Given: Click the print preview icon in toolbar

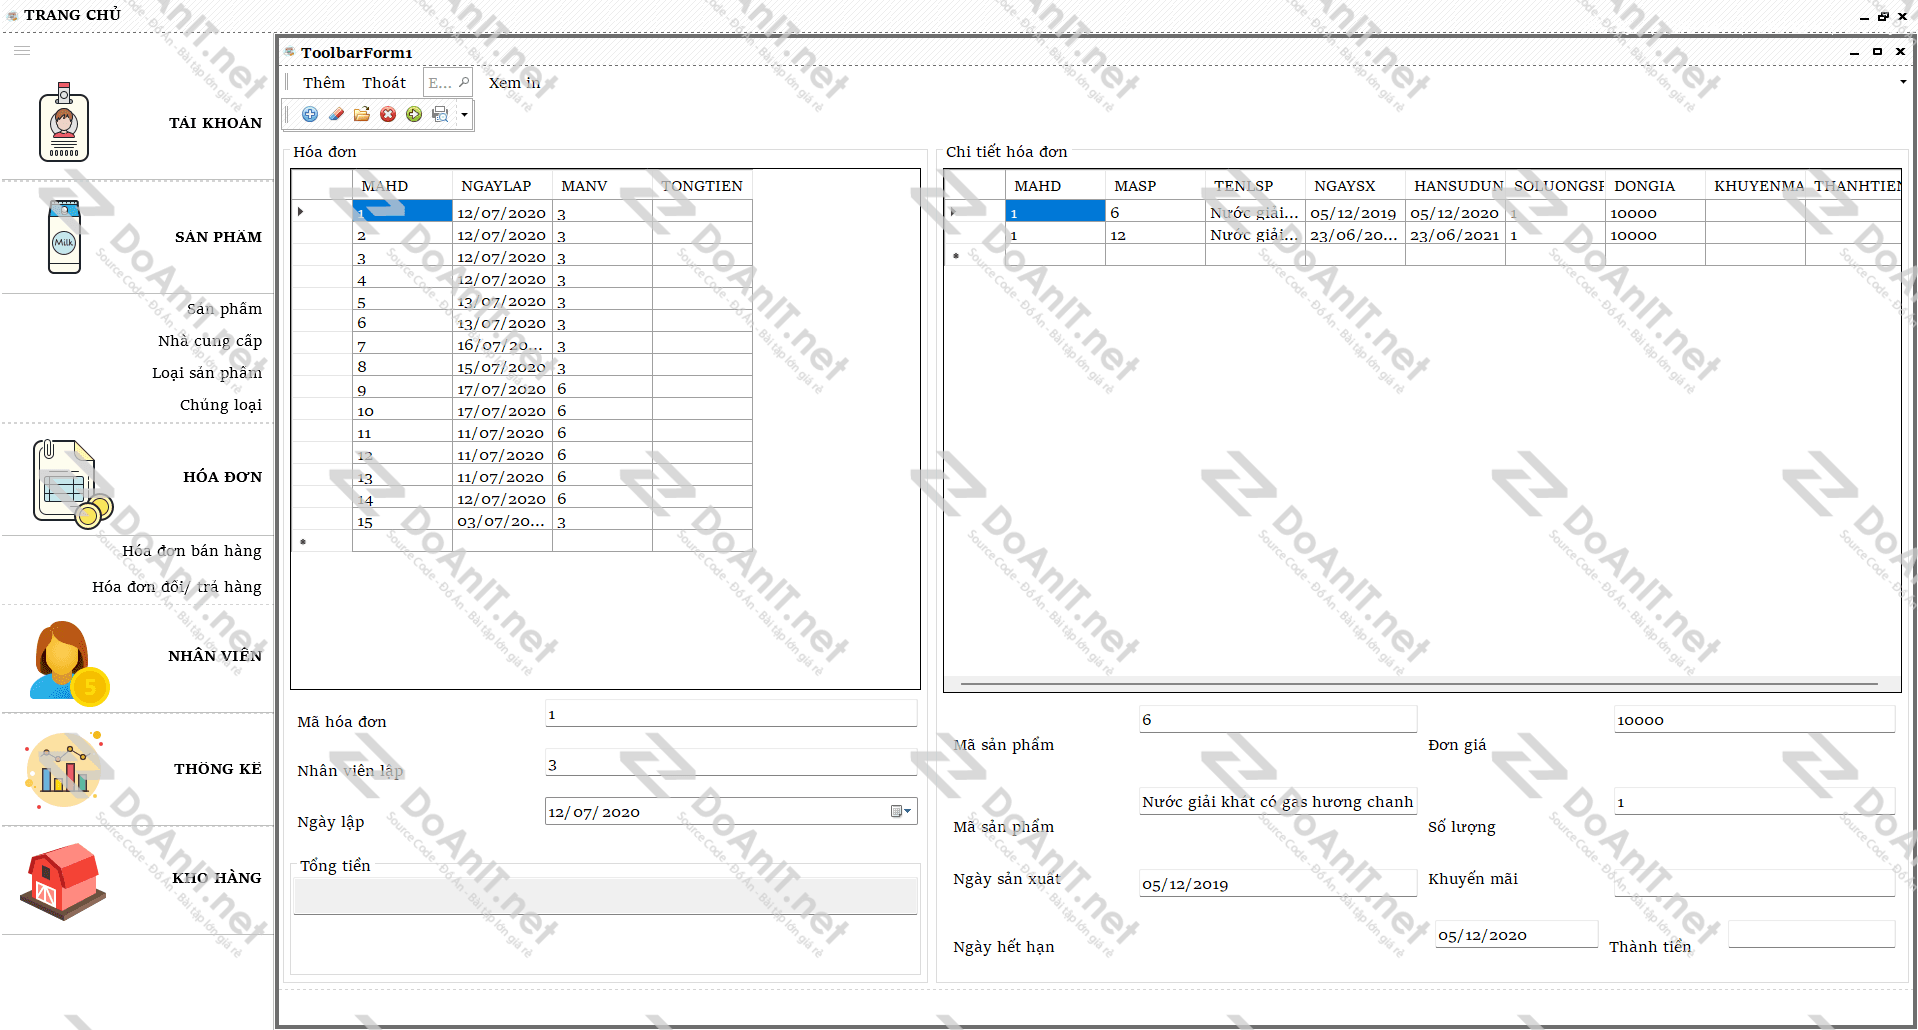Looking at the screenshot, I should pos(440,115).
